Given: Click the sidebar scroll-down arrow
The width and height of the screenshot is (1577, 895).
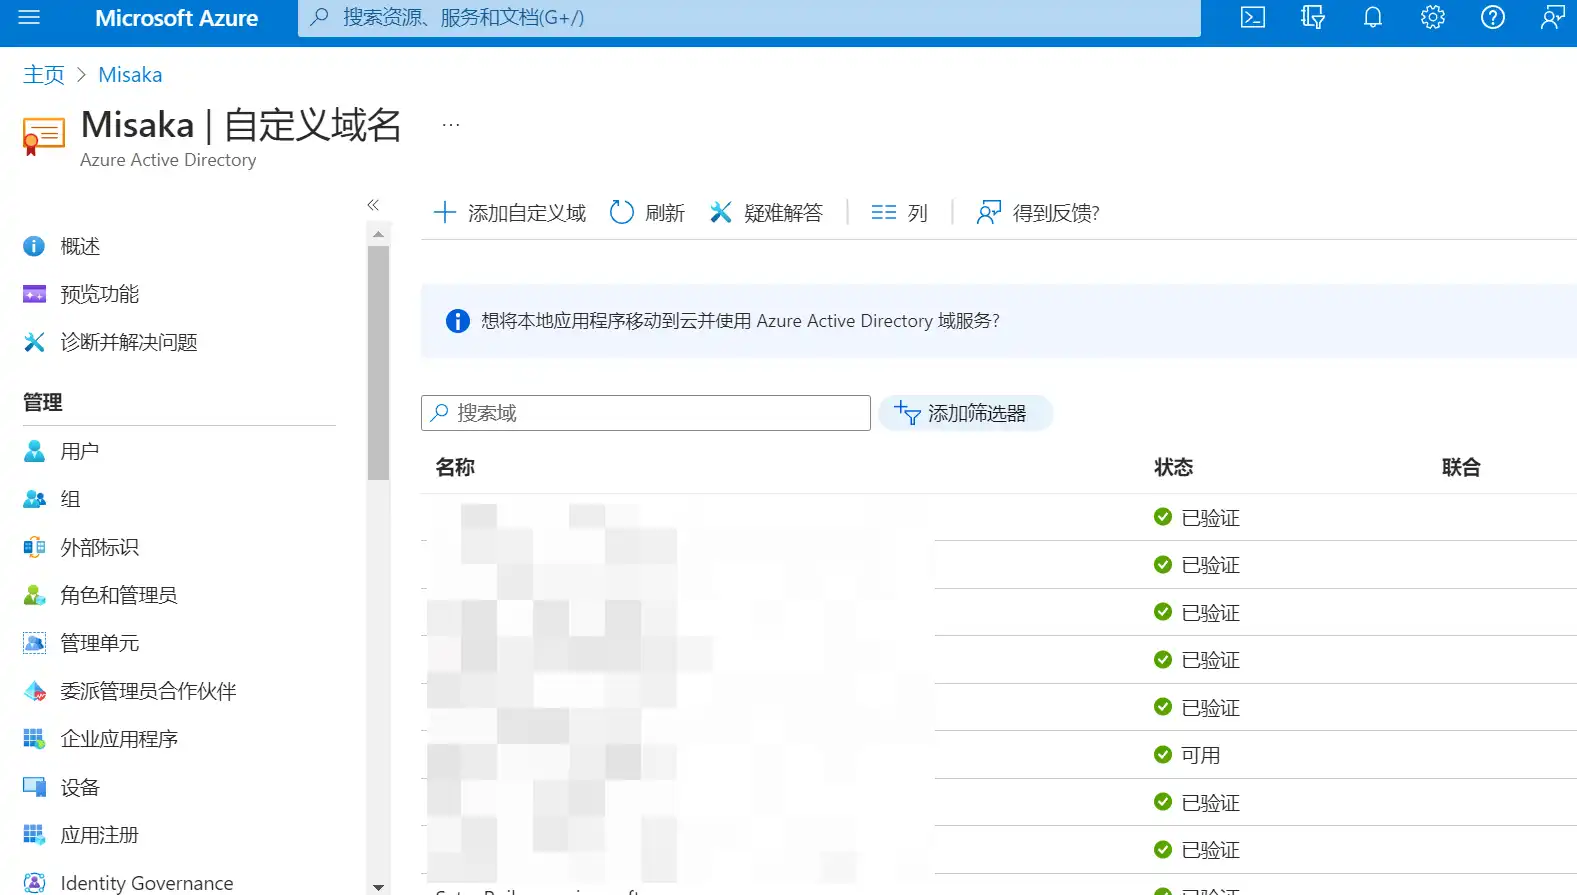Looking at the screenshot, I should (x=378, y=887).
